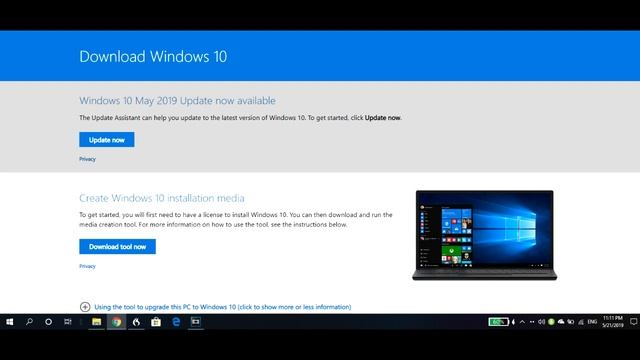The width and height of the screenshot is (640, 360).
Task: Switch to Google Chrome on taskbar
Action: pyautogui.click(x=117, y=322)
